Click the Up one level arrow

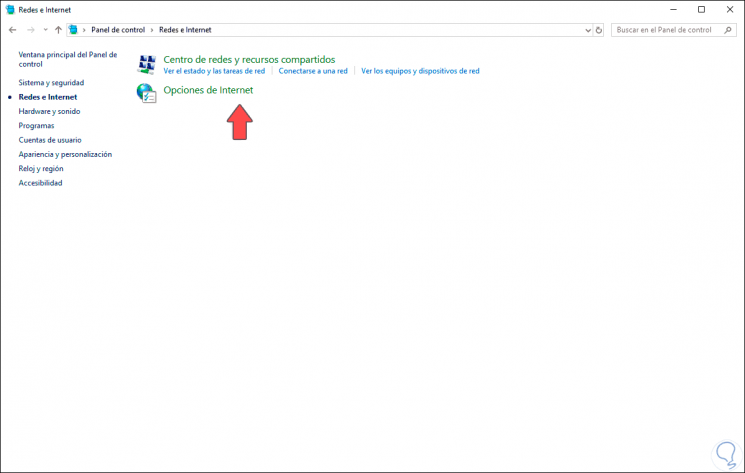point(58,30)
